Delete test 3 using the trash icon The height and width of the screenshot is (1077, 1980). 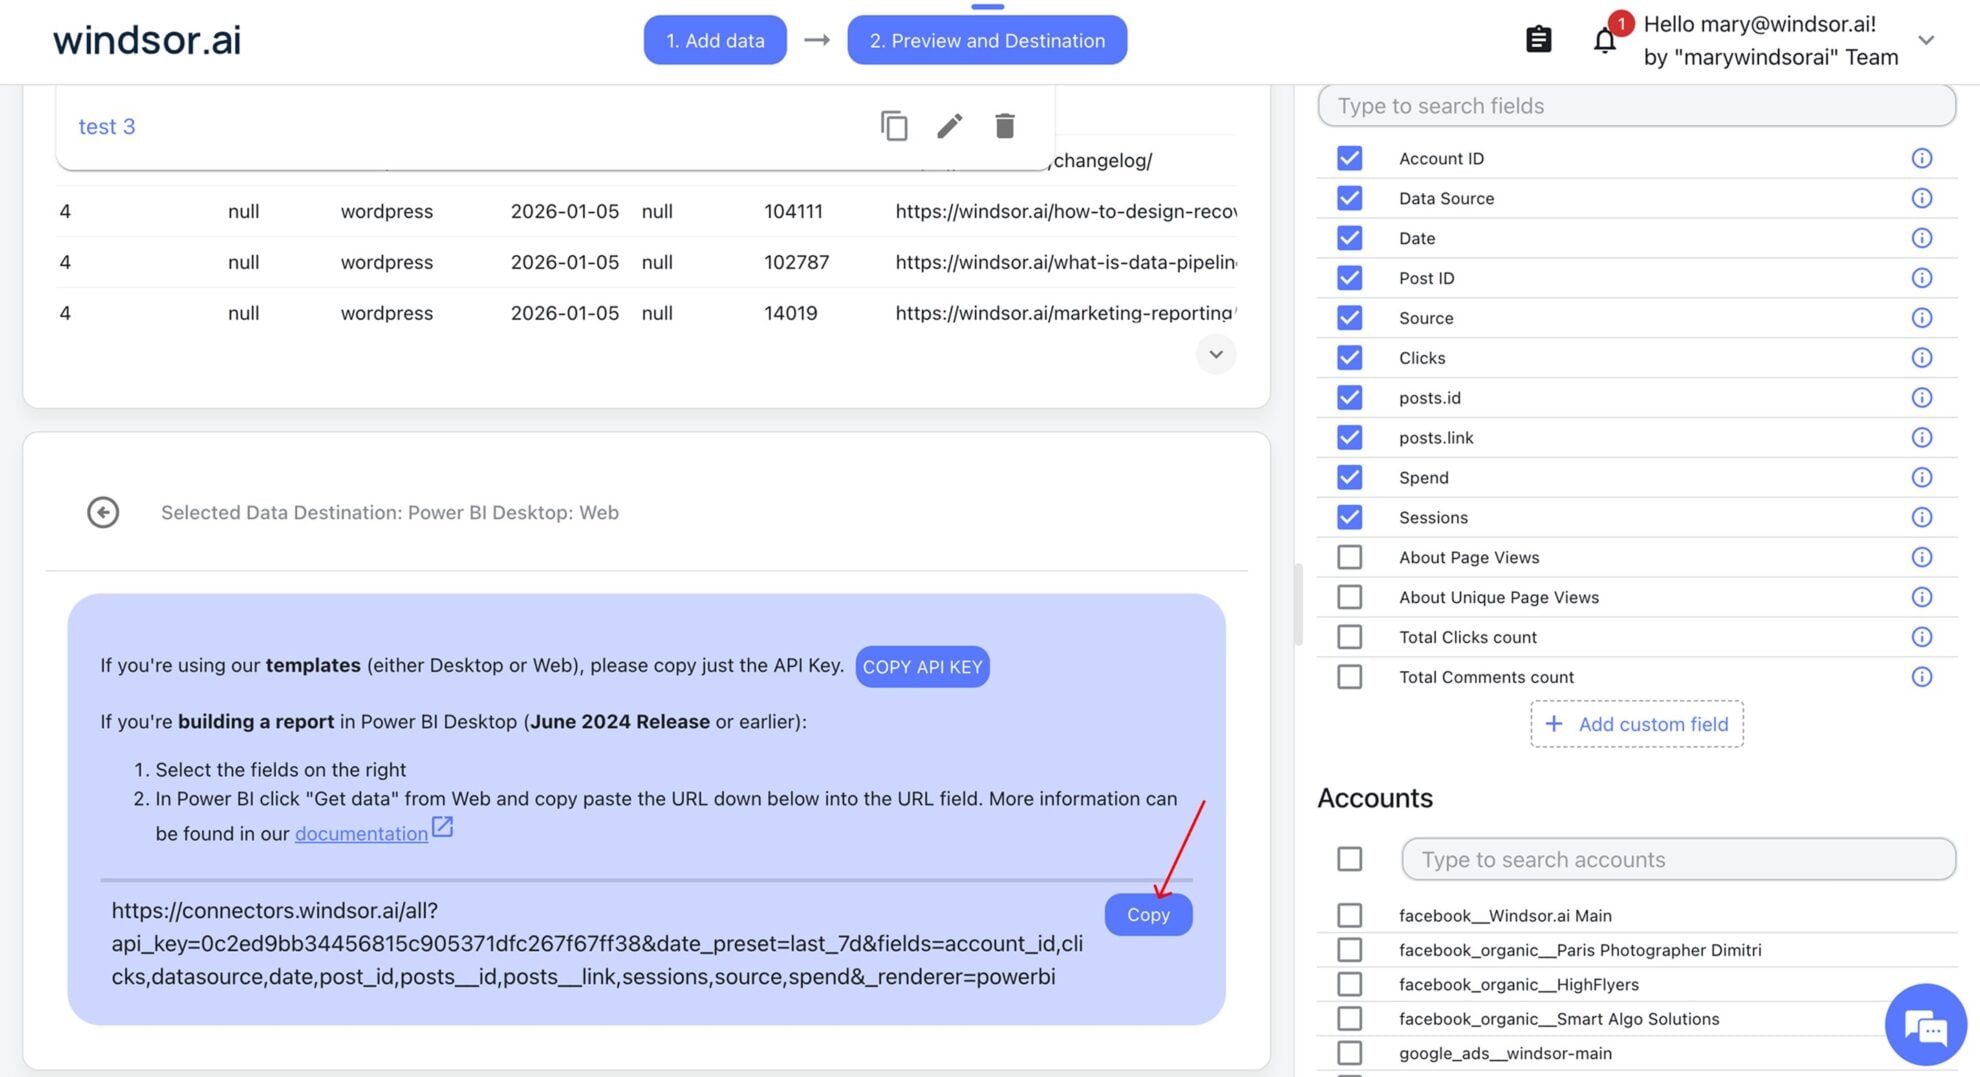1004,126
